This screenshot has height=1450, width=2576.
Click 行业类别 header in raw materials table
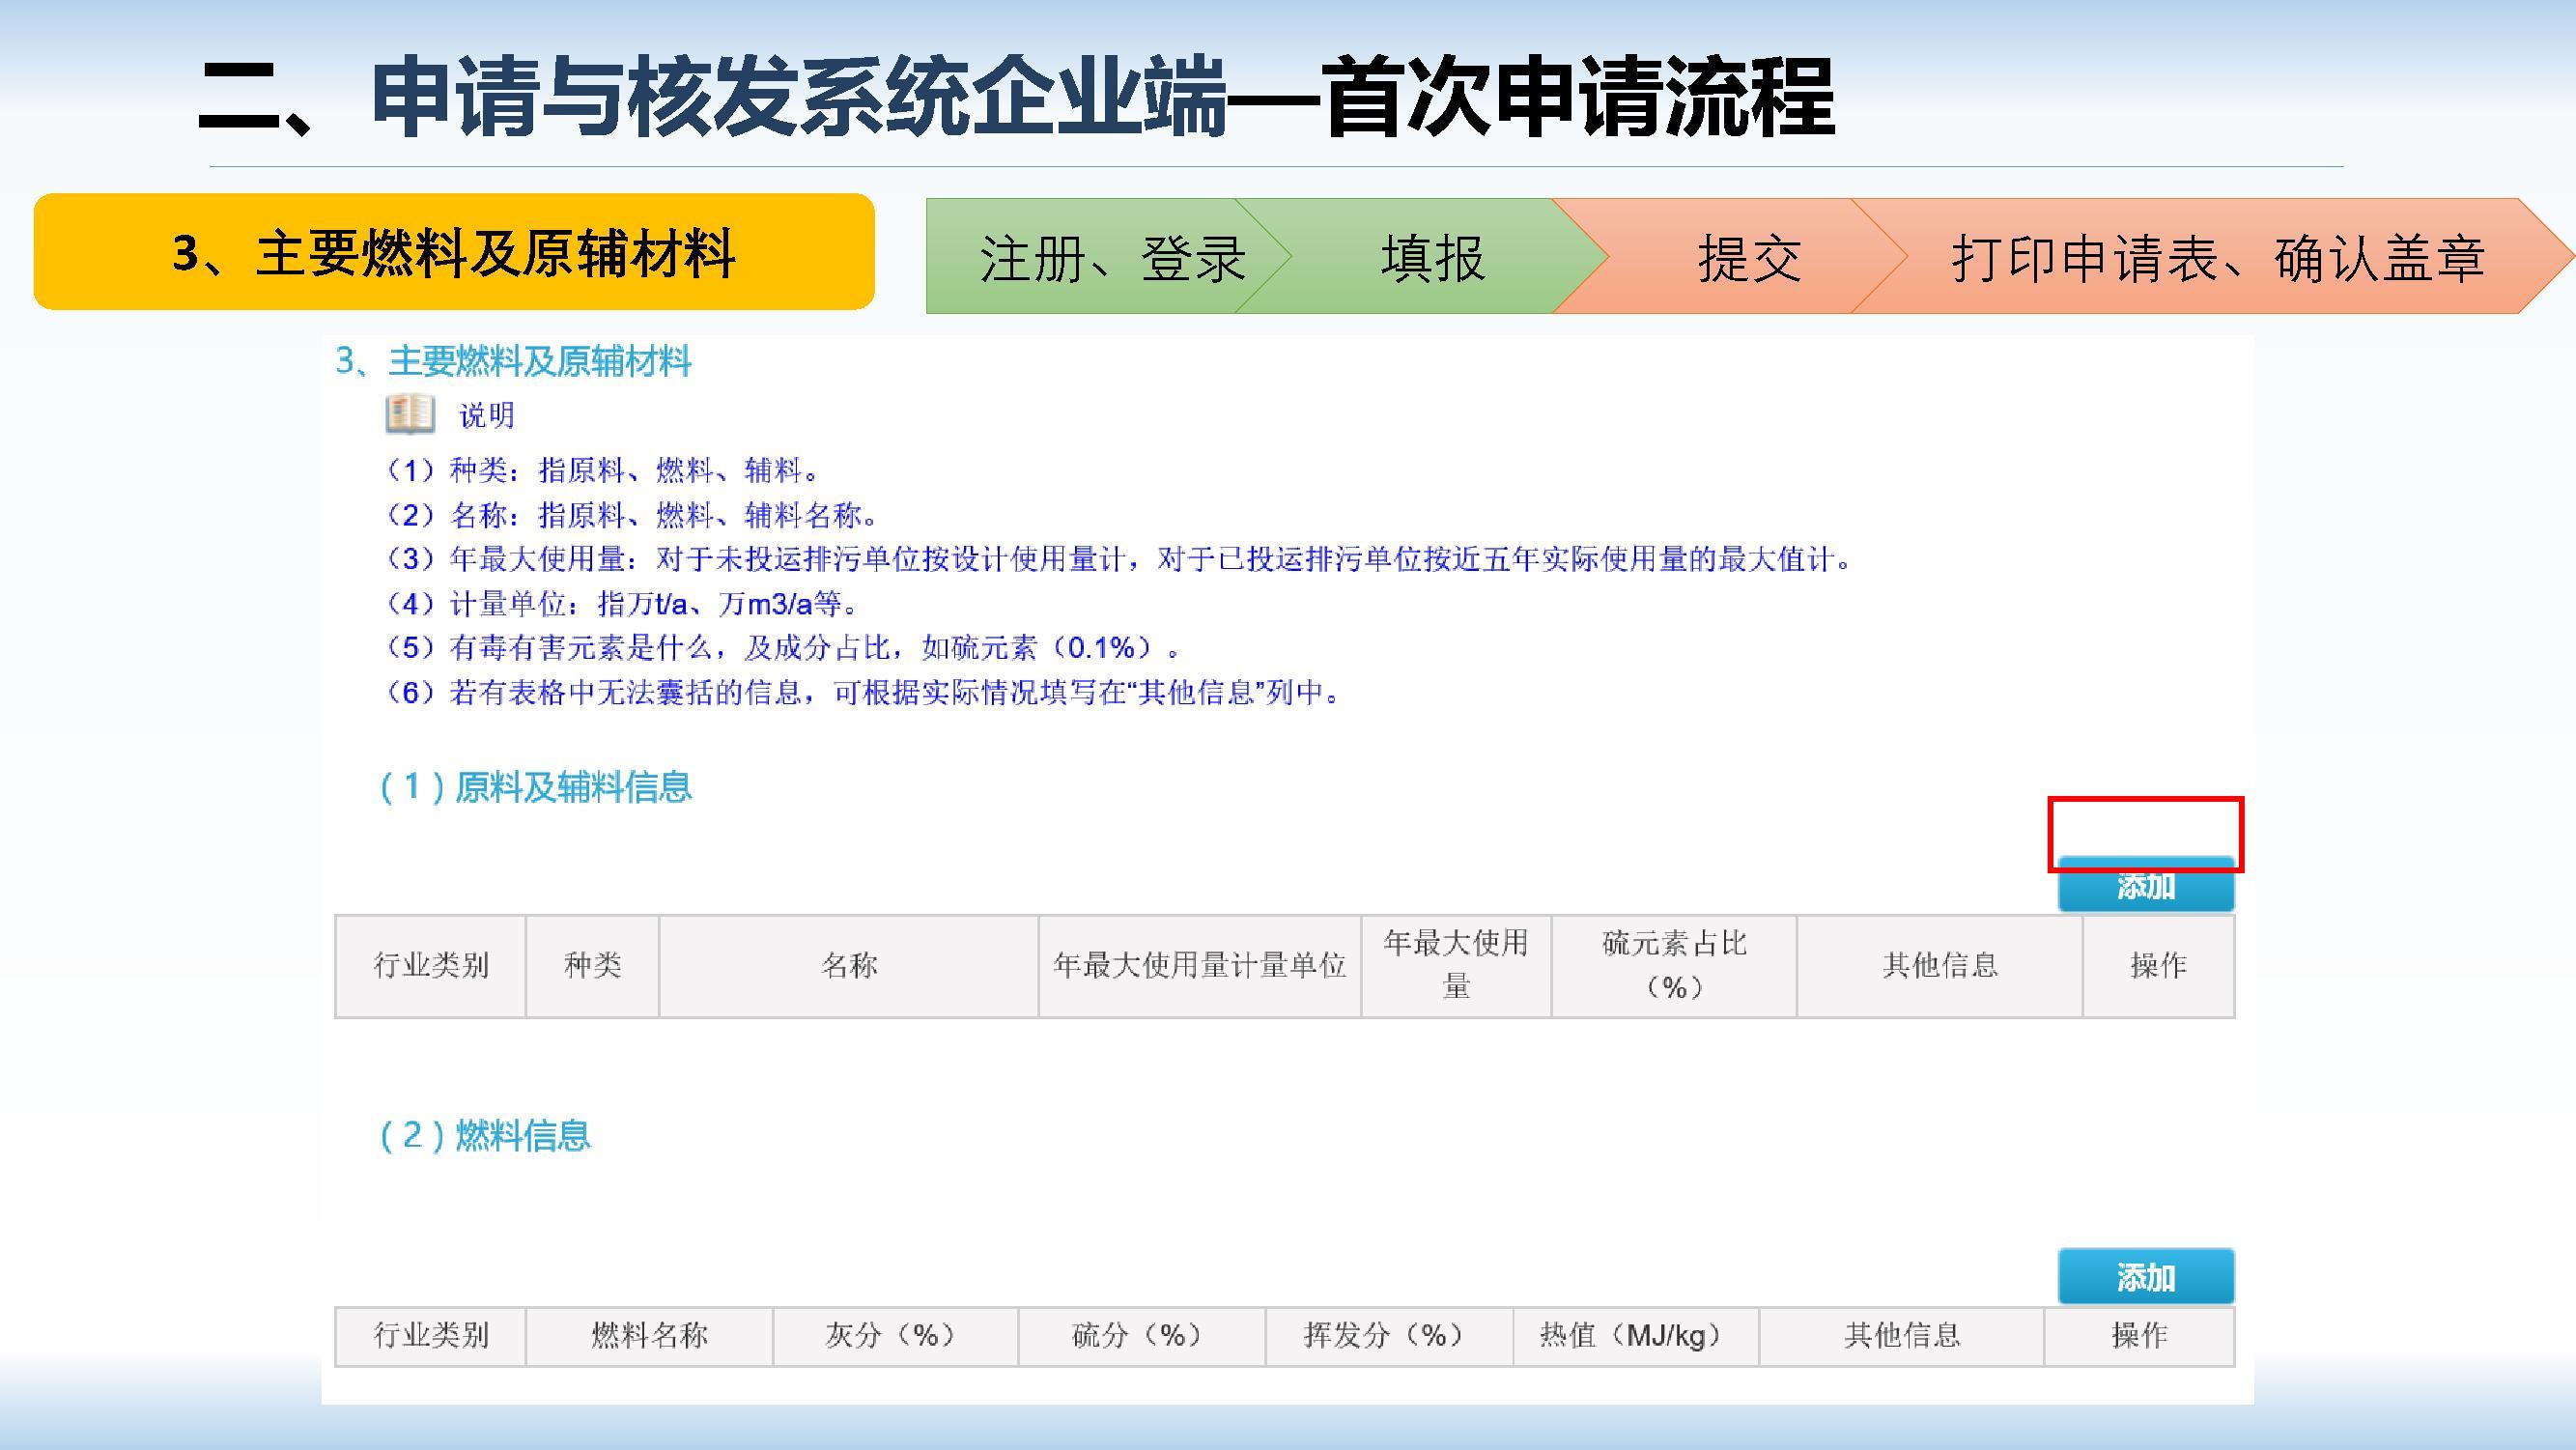click(431, 966)
